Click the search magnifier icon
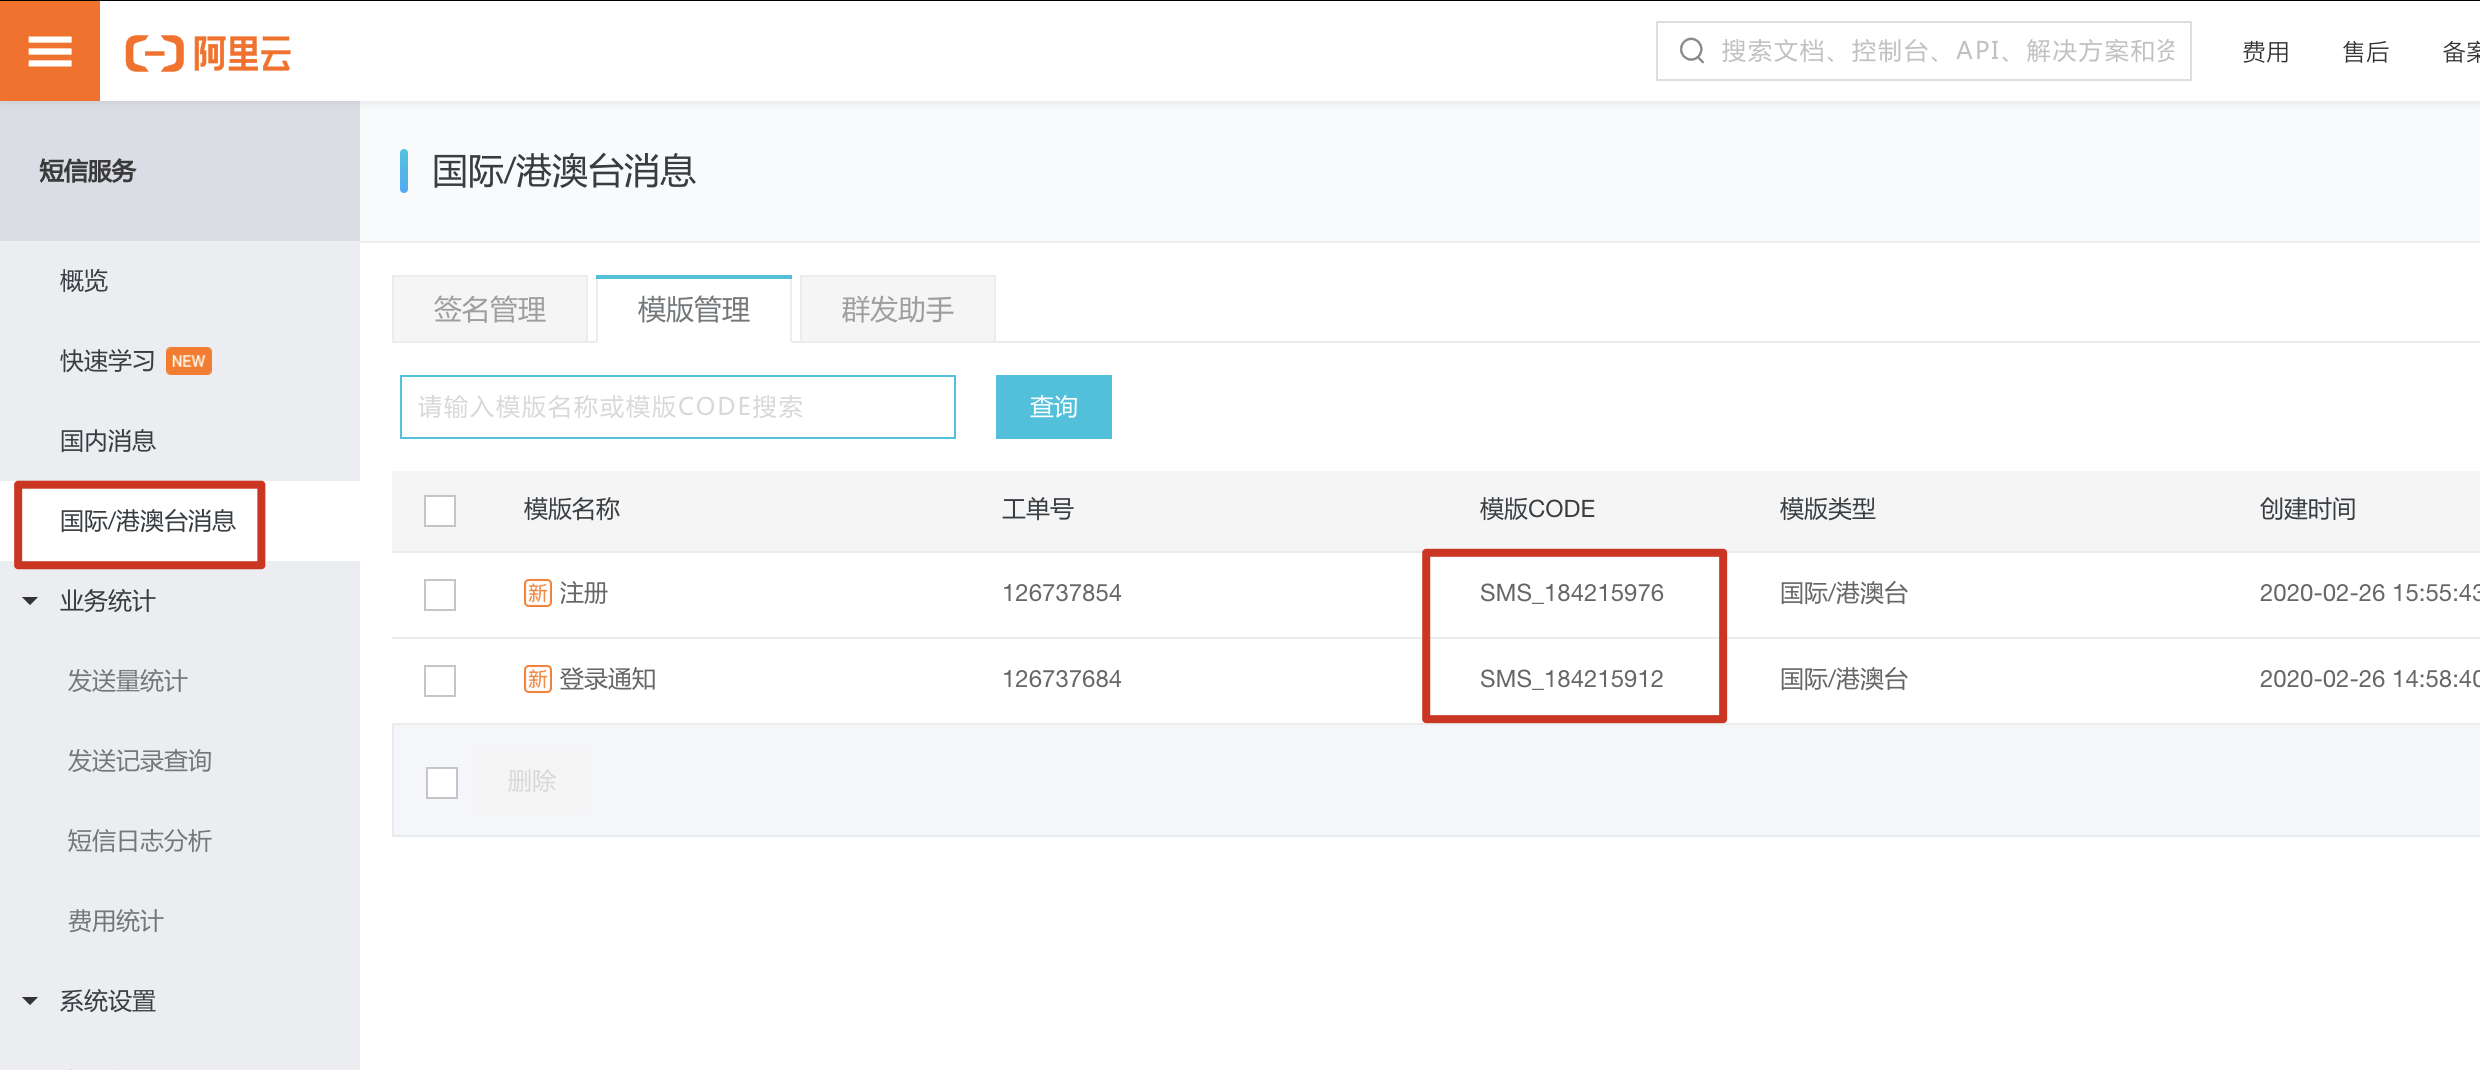This screenshot has width=2480, height=1070. click(x=1691, y=51)
